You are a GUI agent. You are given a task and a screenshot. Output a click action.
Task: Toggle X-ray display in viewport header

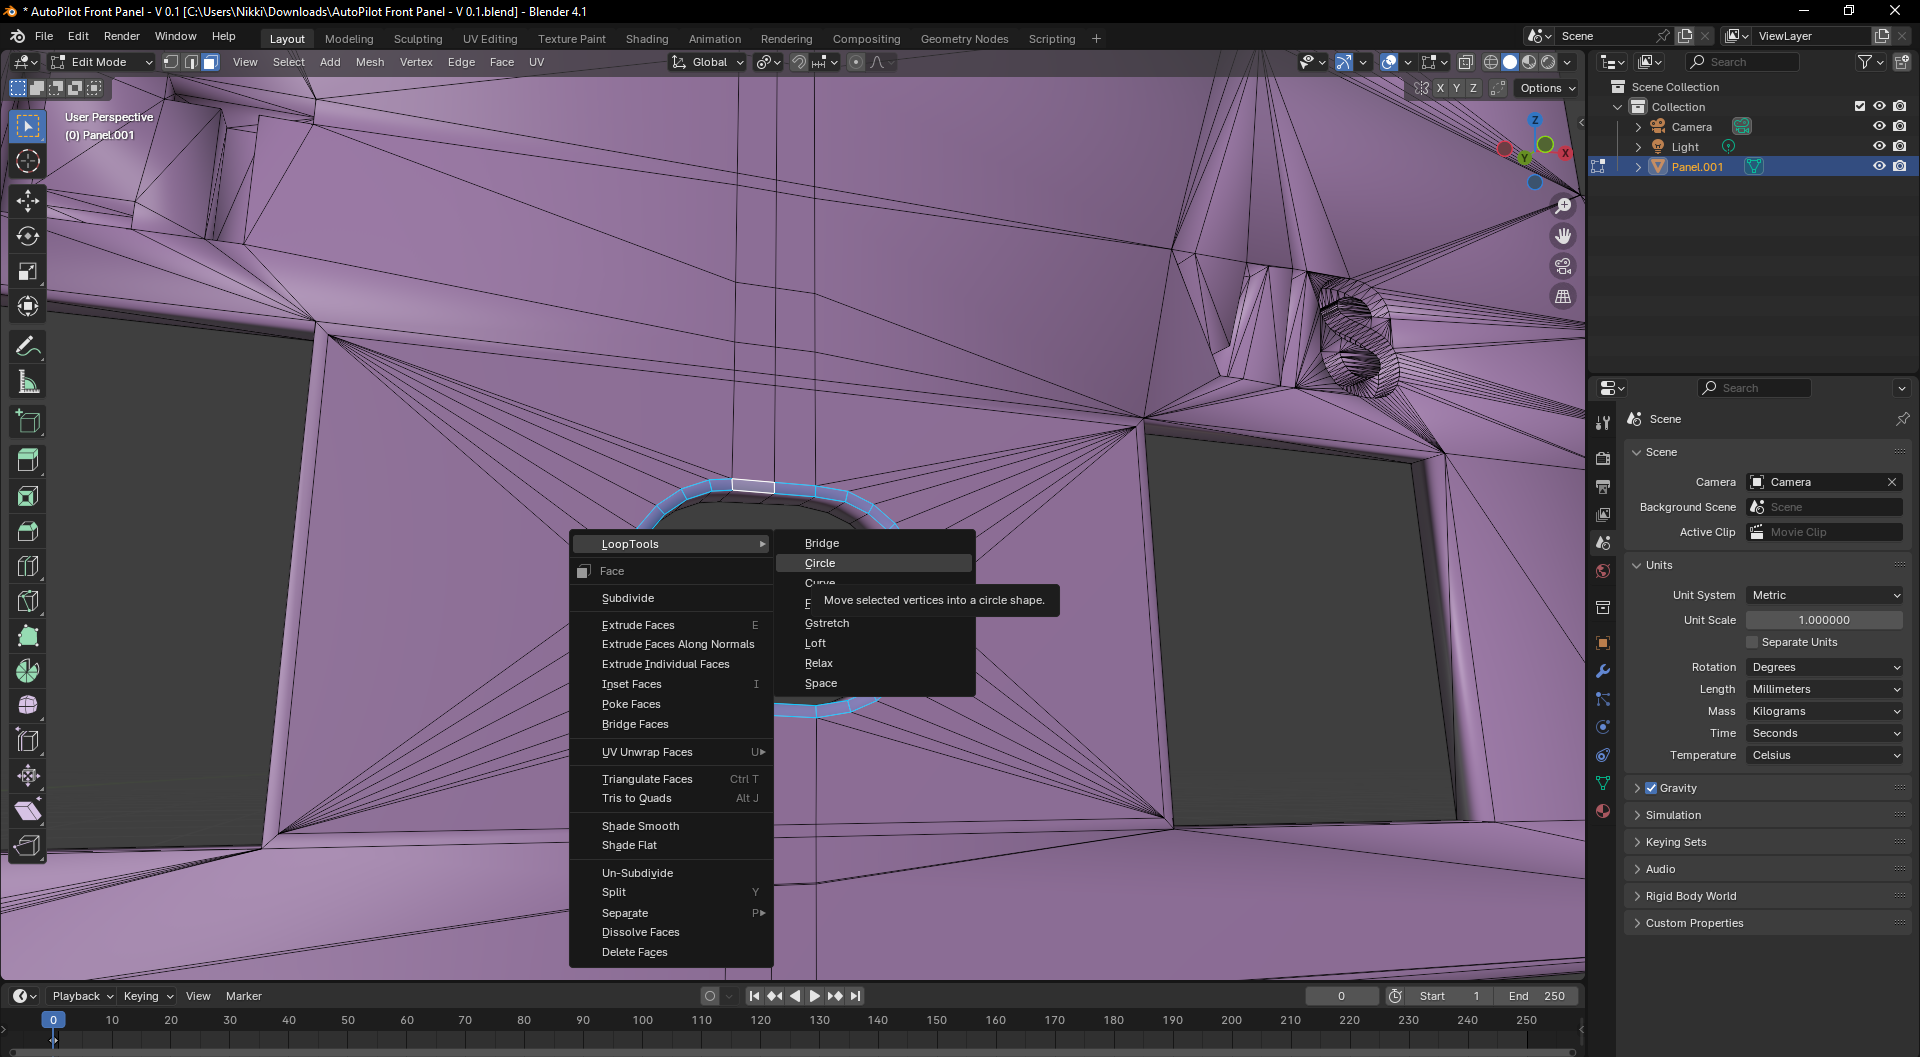[x=1465, y=62]
